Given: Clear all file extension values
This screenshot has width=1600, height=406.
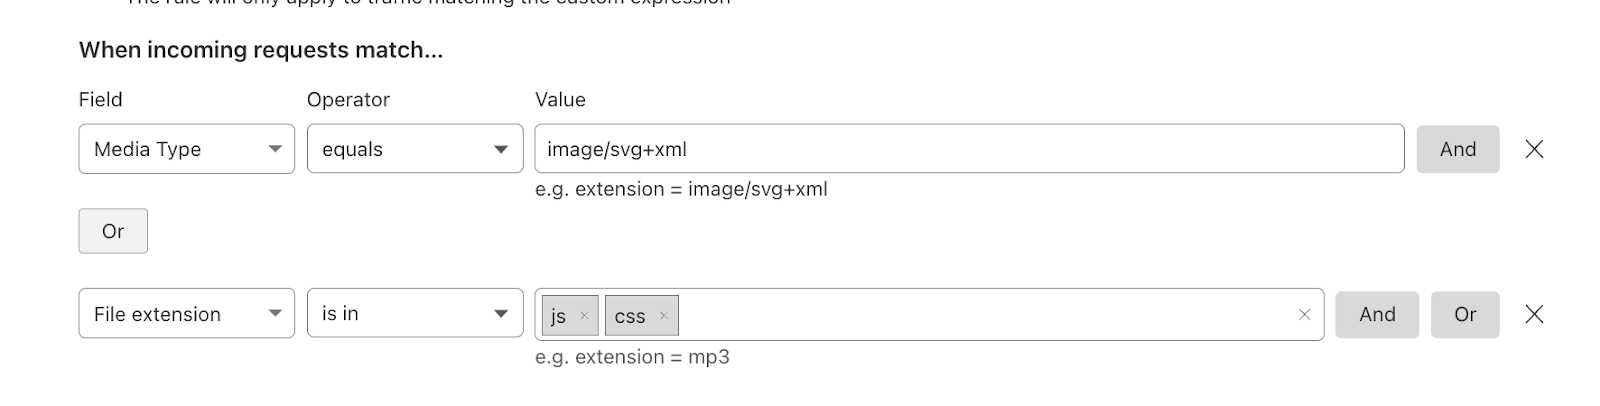Looking at the screenshot, I should coord(1304,315).
